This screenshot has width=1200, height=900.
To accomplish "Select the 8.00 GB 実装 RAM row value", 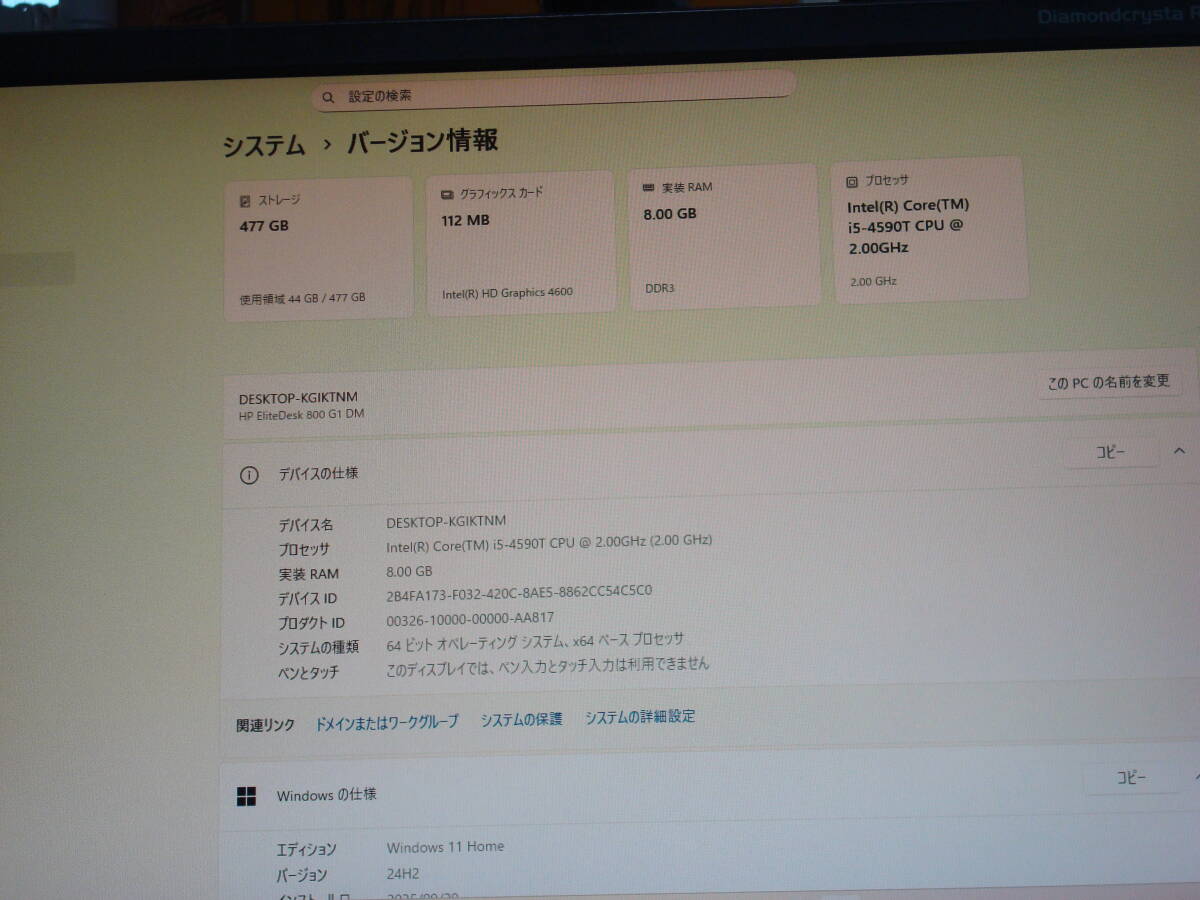I will click(x=409, y=571).
